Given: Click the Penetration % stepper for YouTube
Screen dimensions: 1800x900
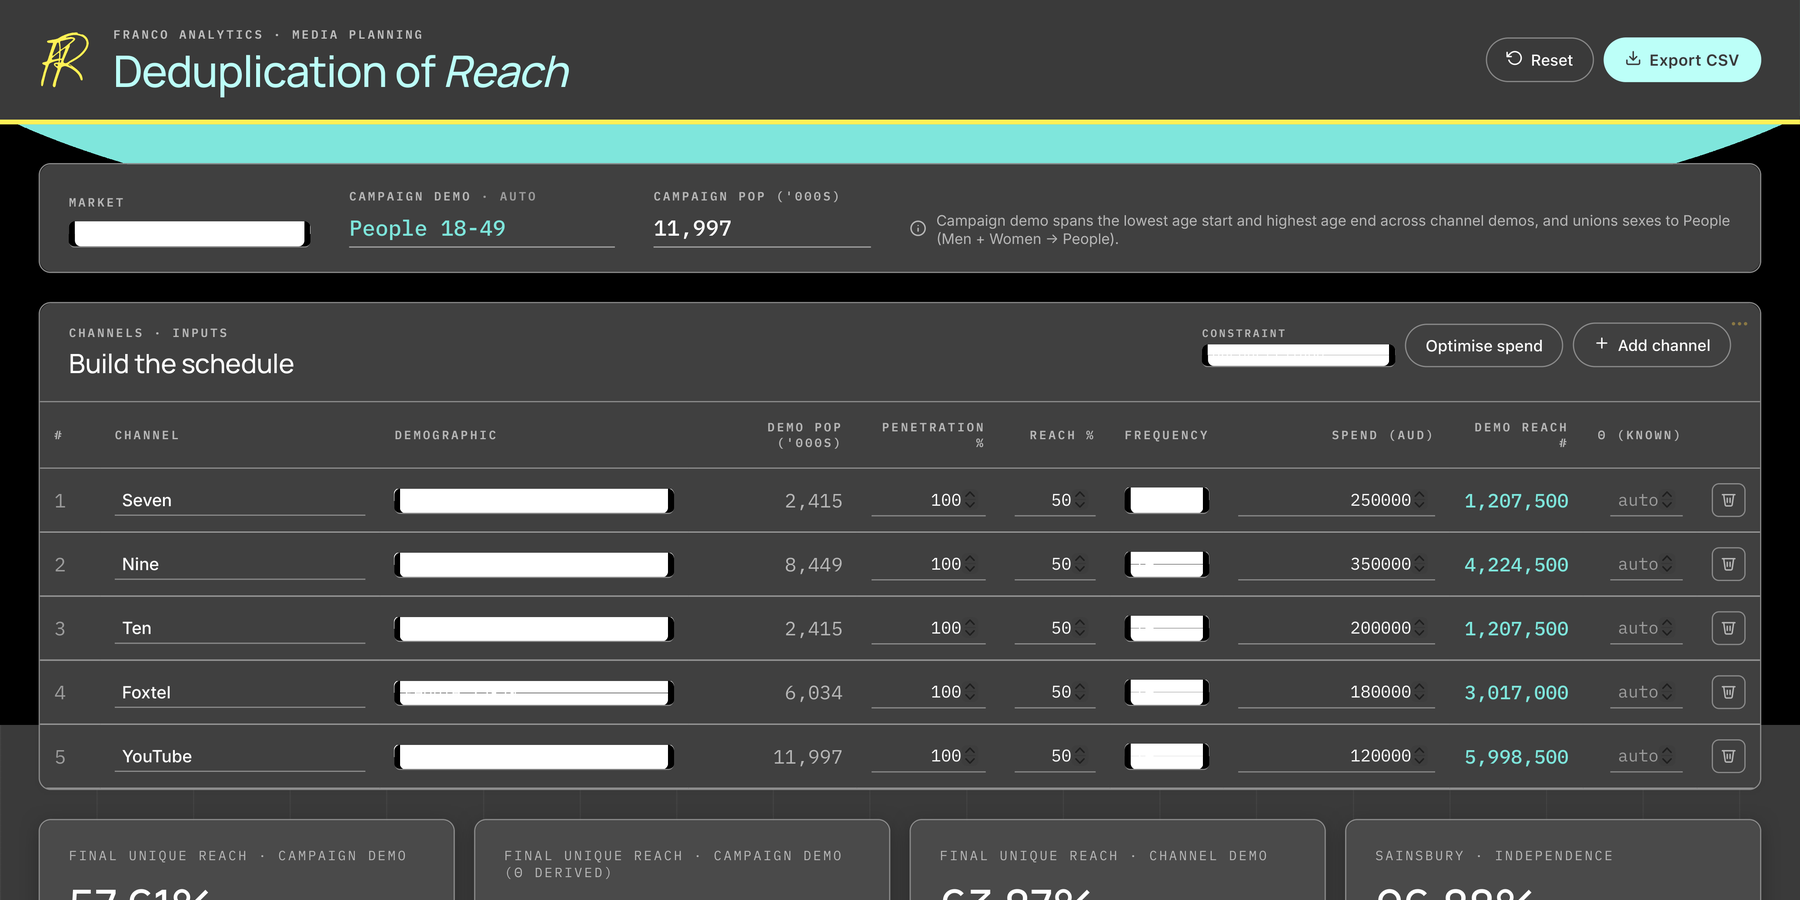Looking at the screenshot, I should [x=970, y=756].
